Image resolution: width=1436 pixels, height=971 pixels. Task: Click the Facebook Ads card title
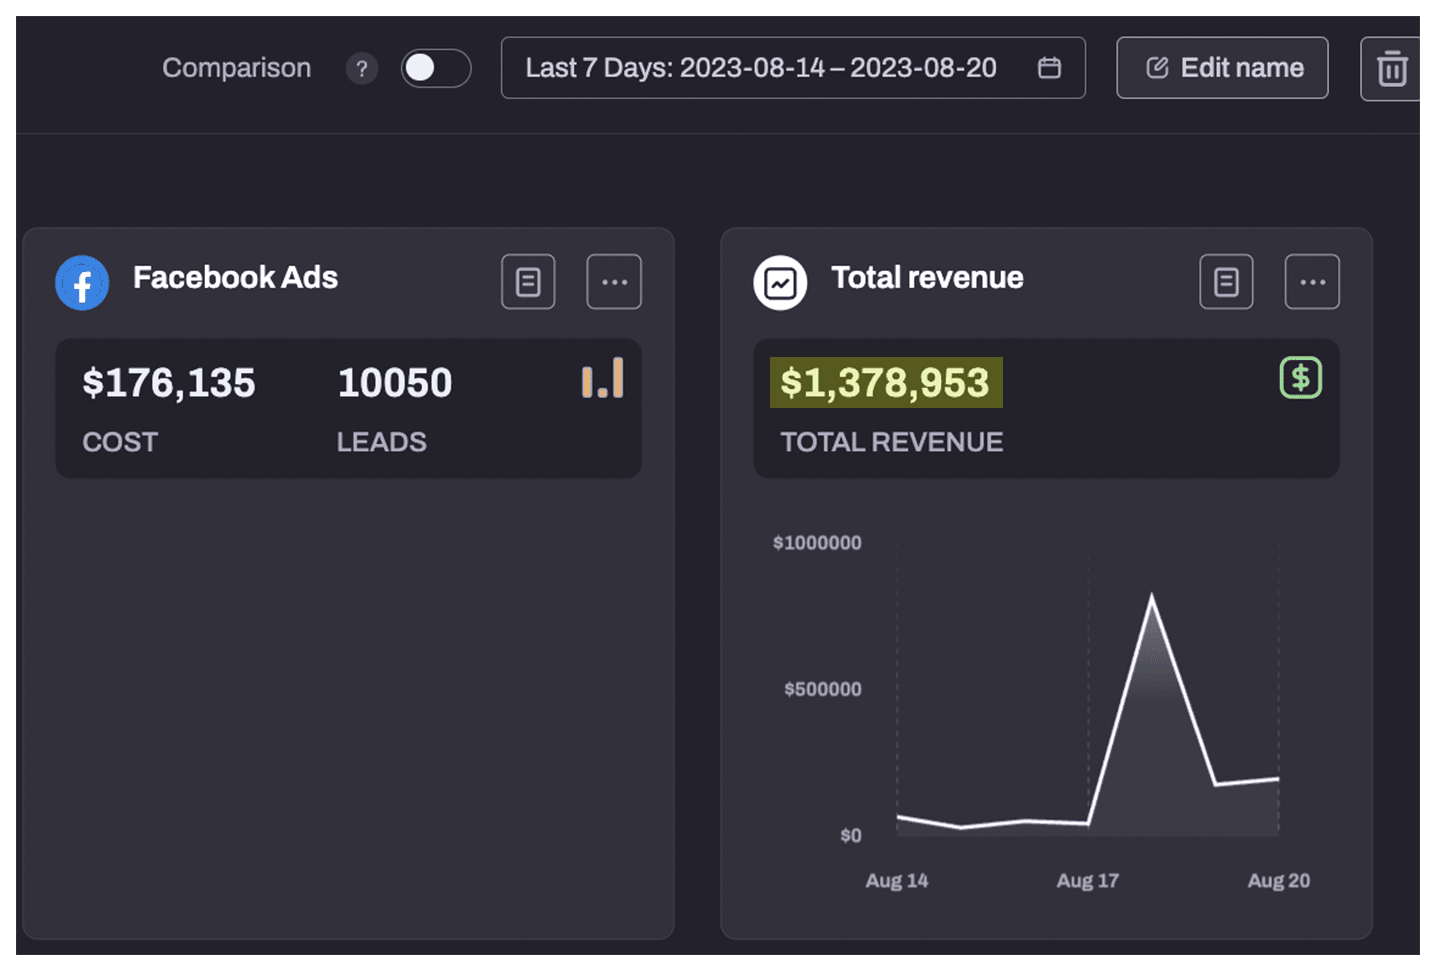(x=235, y=278)
